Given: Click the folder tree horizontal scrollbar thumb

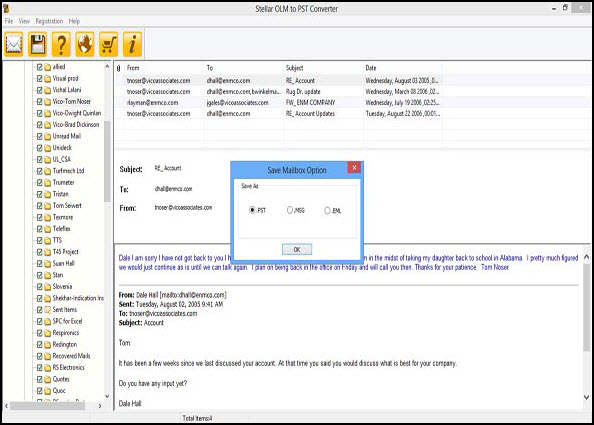Looking at the screenshot, I should coord(47,406).
